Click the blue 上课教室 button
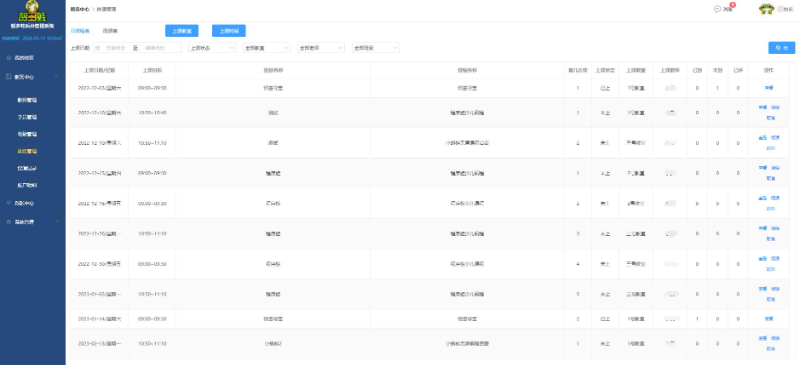Screen dimensions: 800x365 (182, 31)
